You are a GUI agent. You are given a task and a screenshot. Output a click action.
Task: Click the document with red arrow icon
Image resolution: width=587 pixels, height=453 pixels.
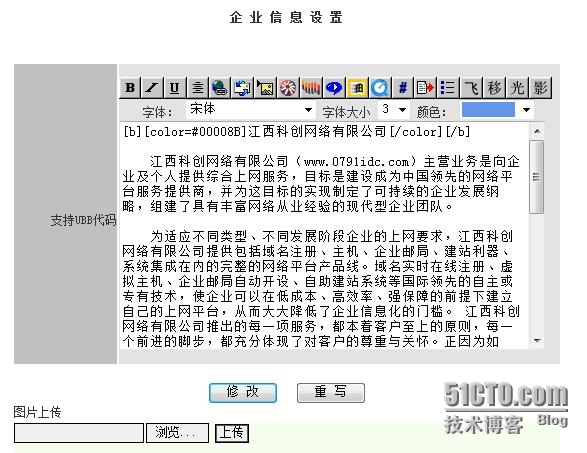426,88
